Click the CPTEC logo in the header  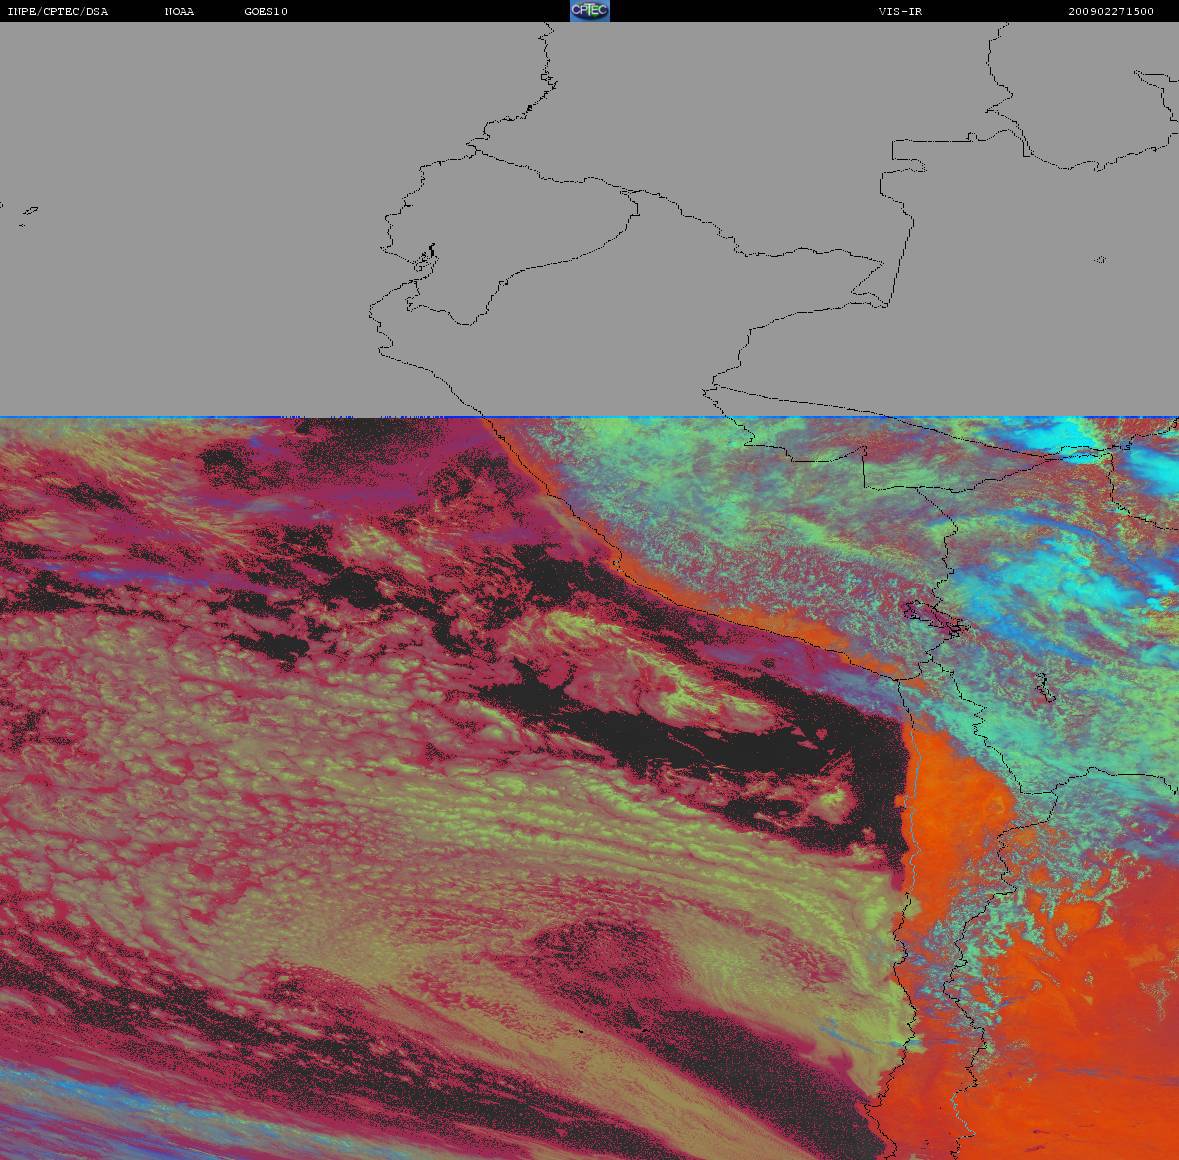click(590, 11)
